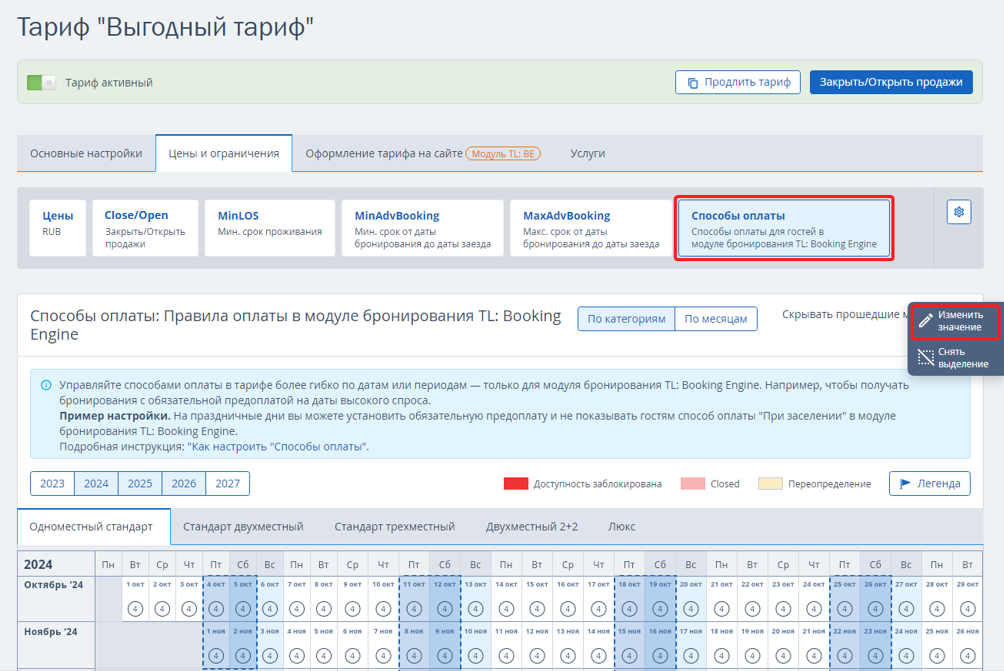The image size is (1004, 671).
Task: Click the Снять выделение dashed-square icon
Action: click(x=926, y=358)
